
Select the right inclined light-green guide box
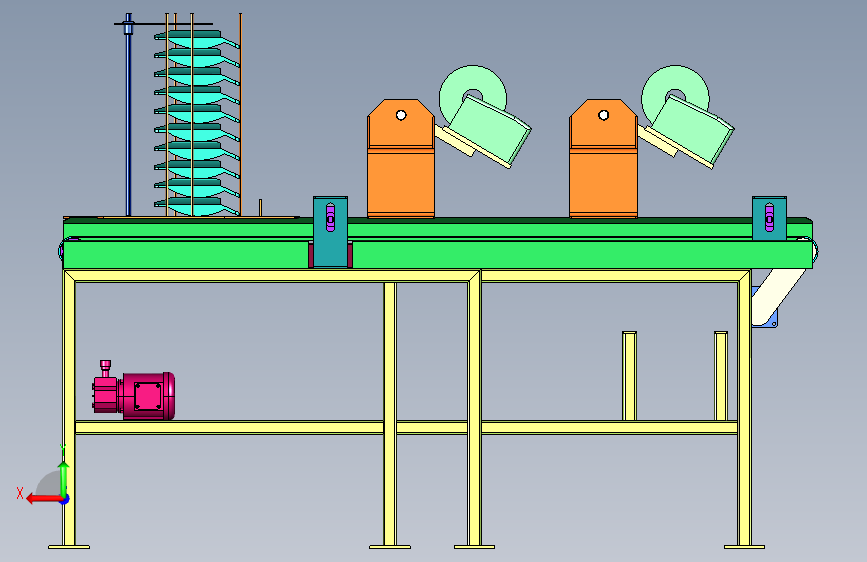(x=693, y=130)
